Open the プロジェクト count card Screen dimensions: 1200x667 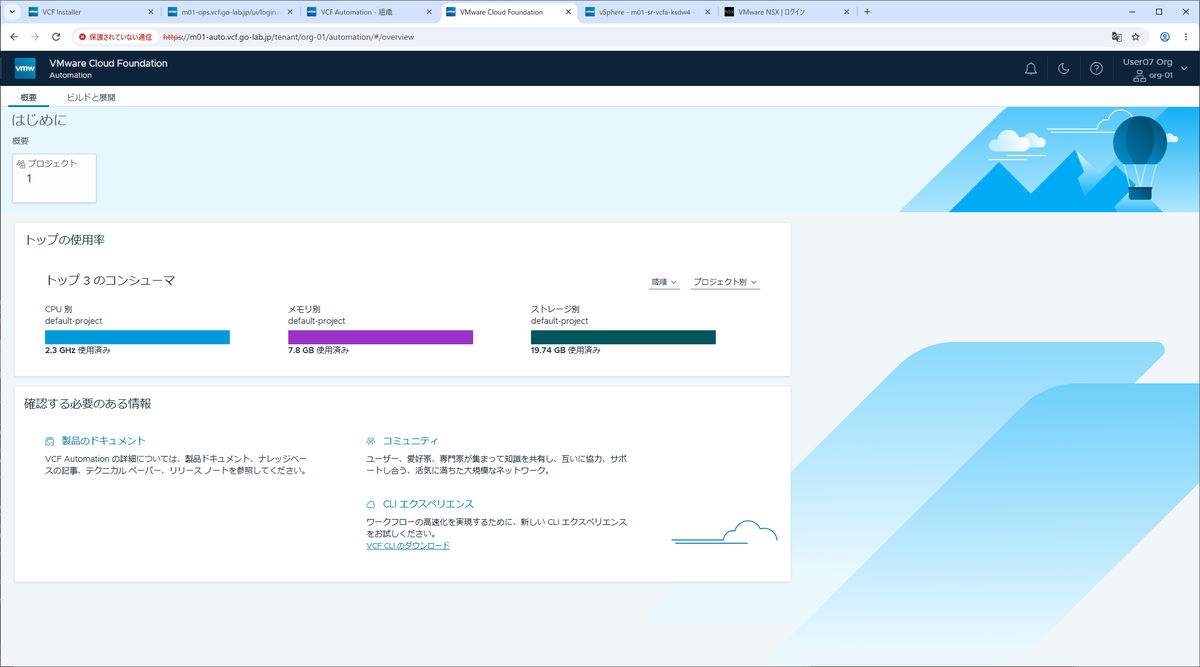[x=54, y=178]
